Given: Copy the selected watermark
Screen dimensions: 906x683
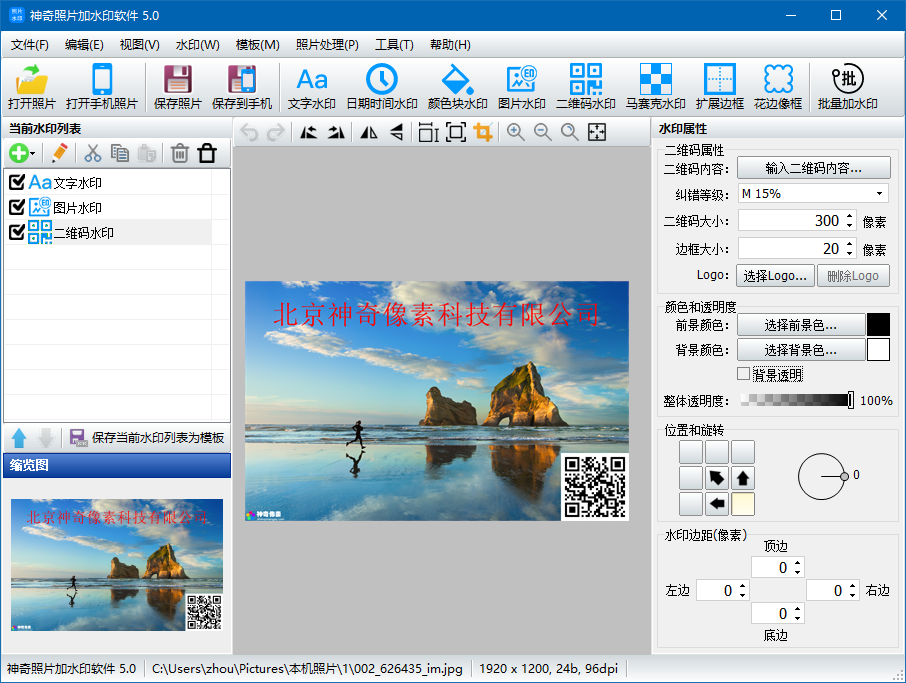Looking at the screenshot, I should tap(120, 153).
